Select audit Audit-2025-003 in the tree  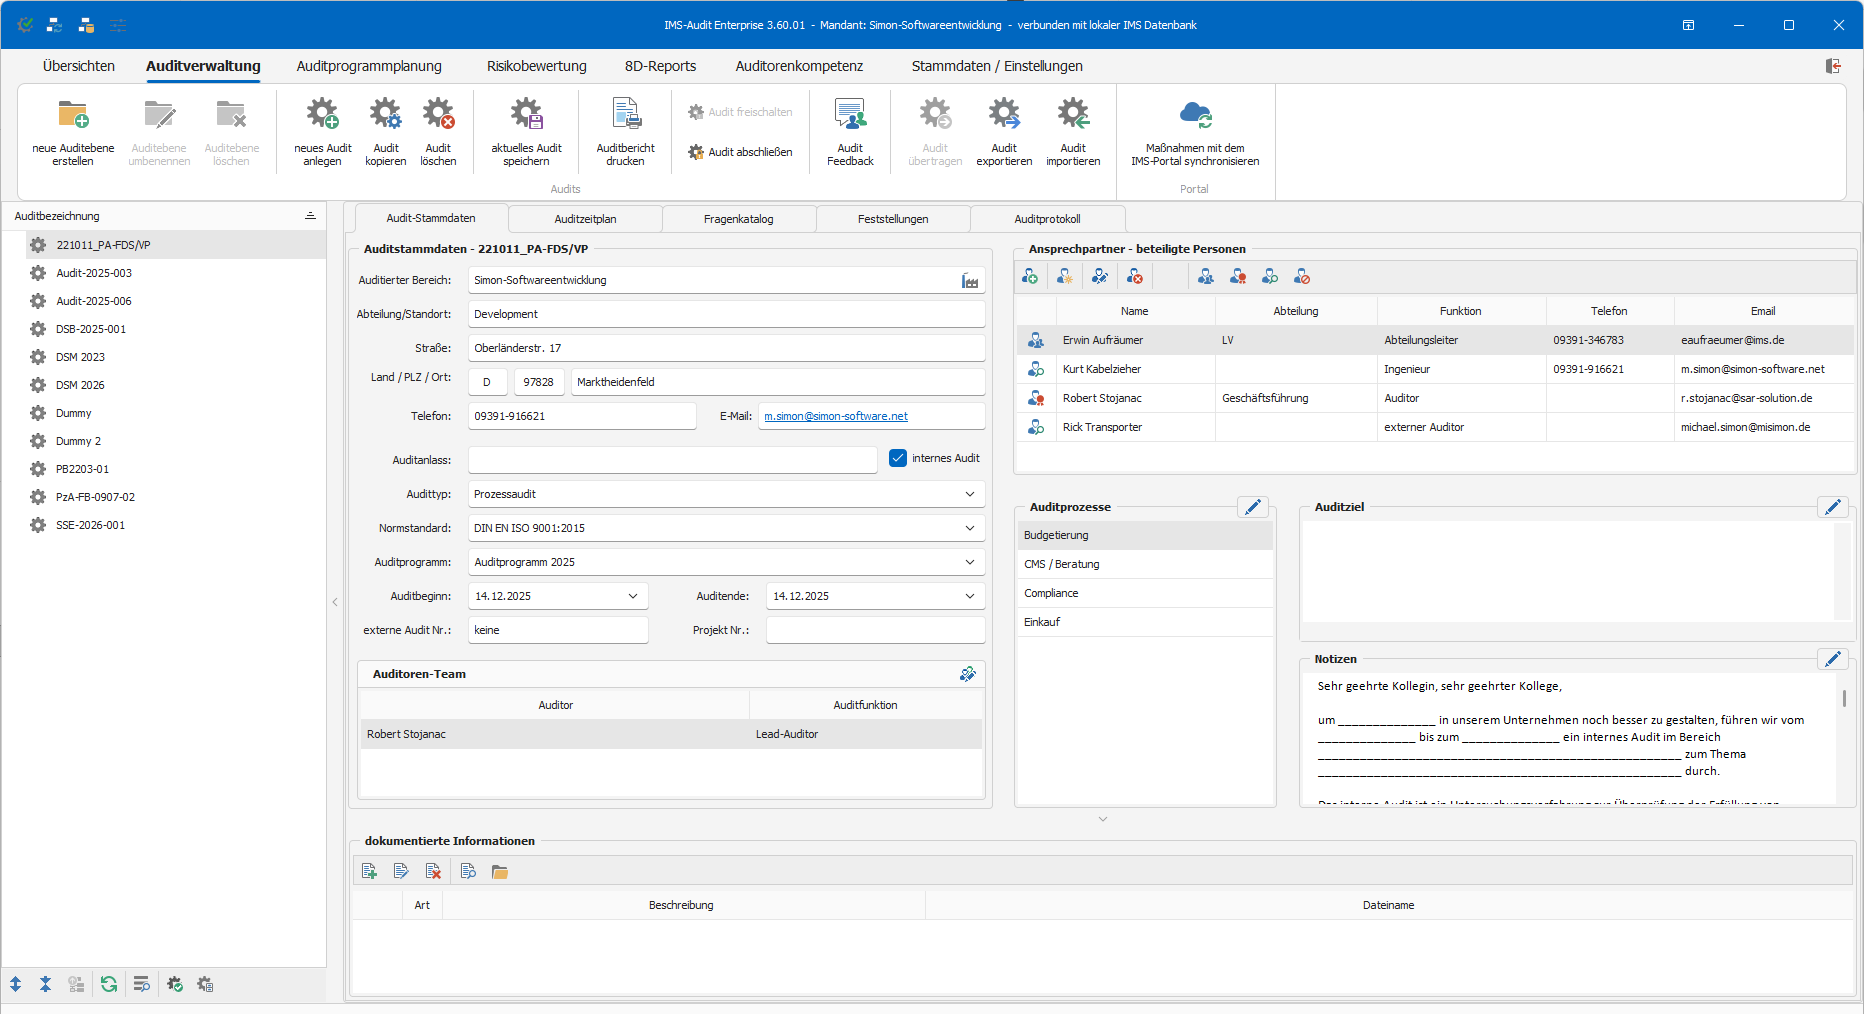click(94, 273)
